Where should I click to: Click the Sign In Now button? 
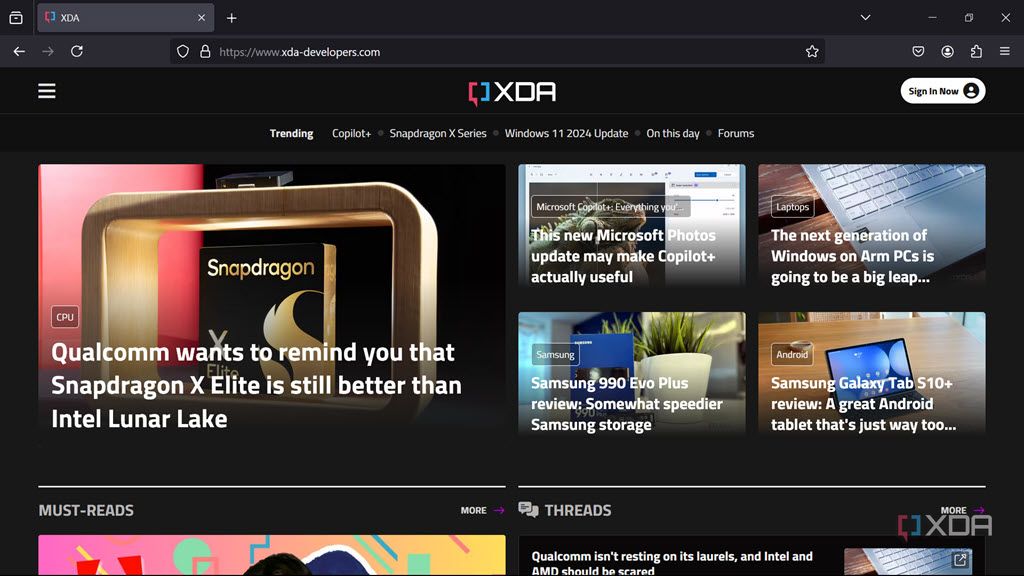point(942,91)
